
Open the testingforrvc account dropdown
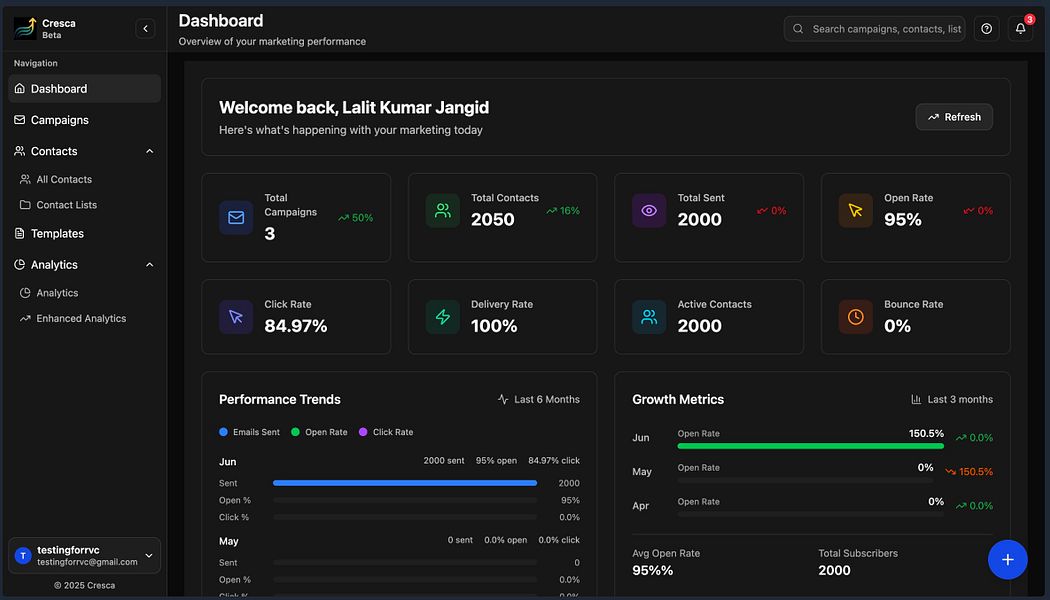coord(149,556)
